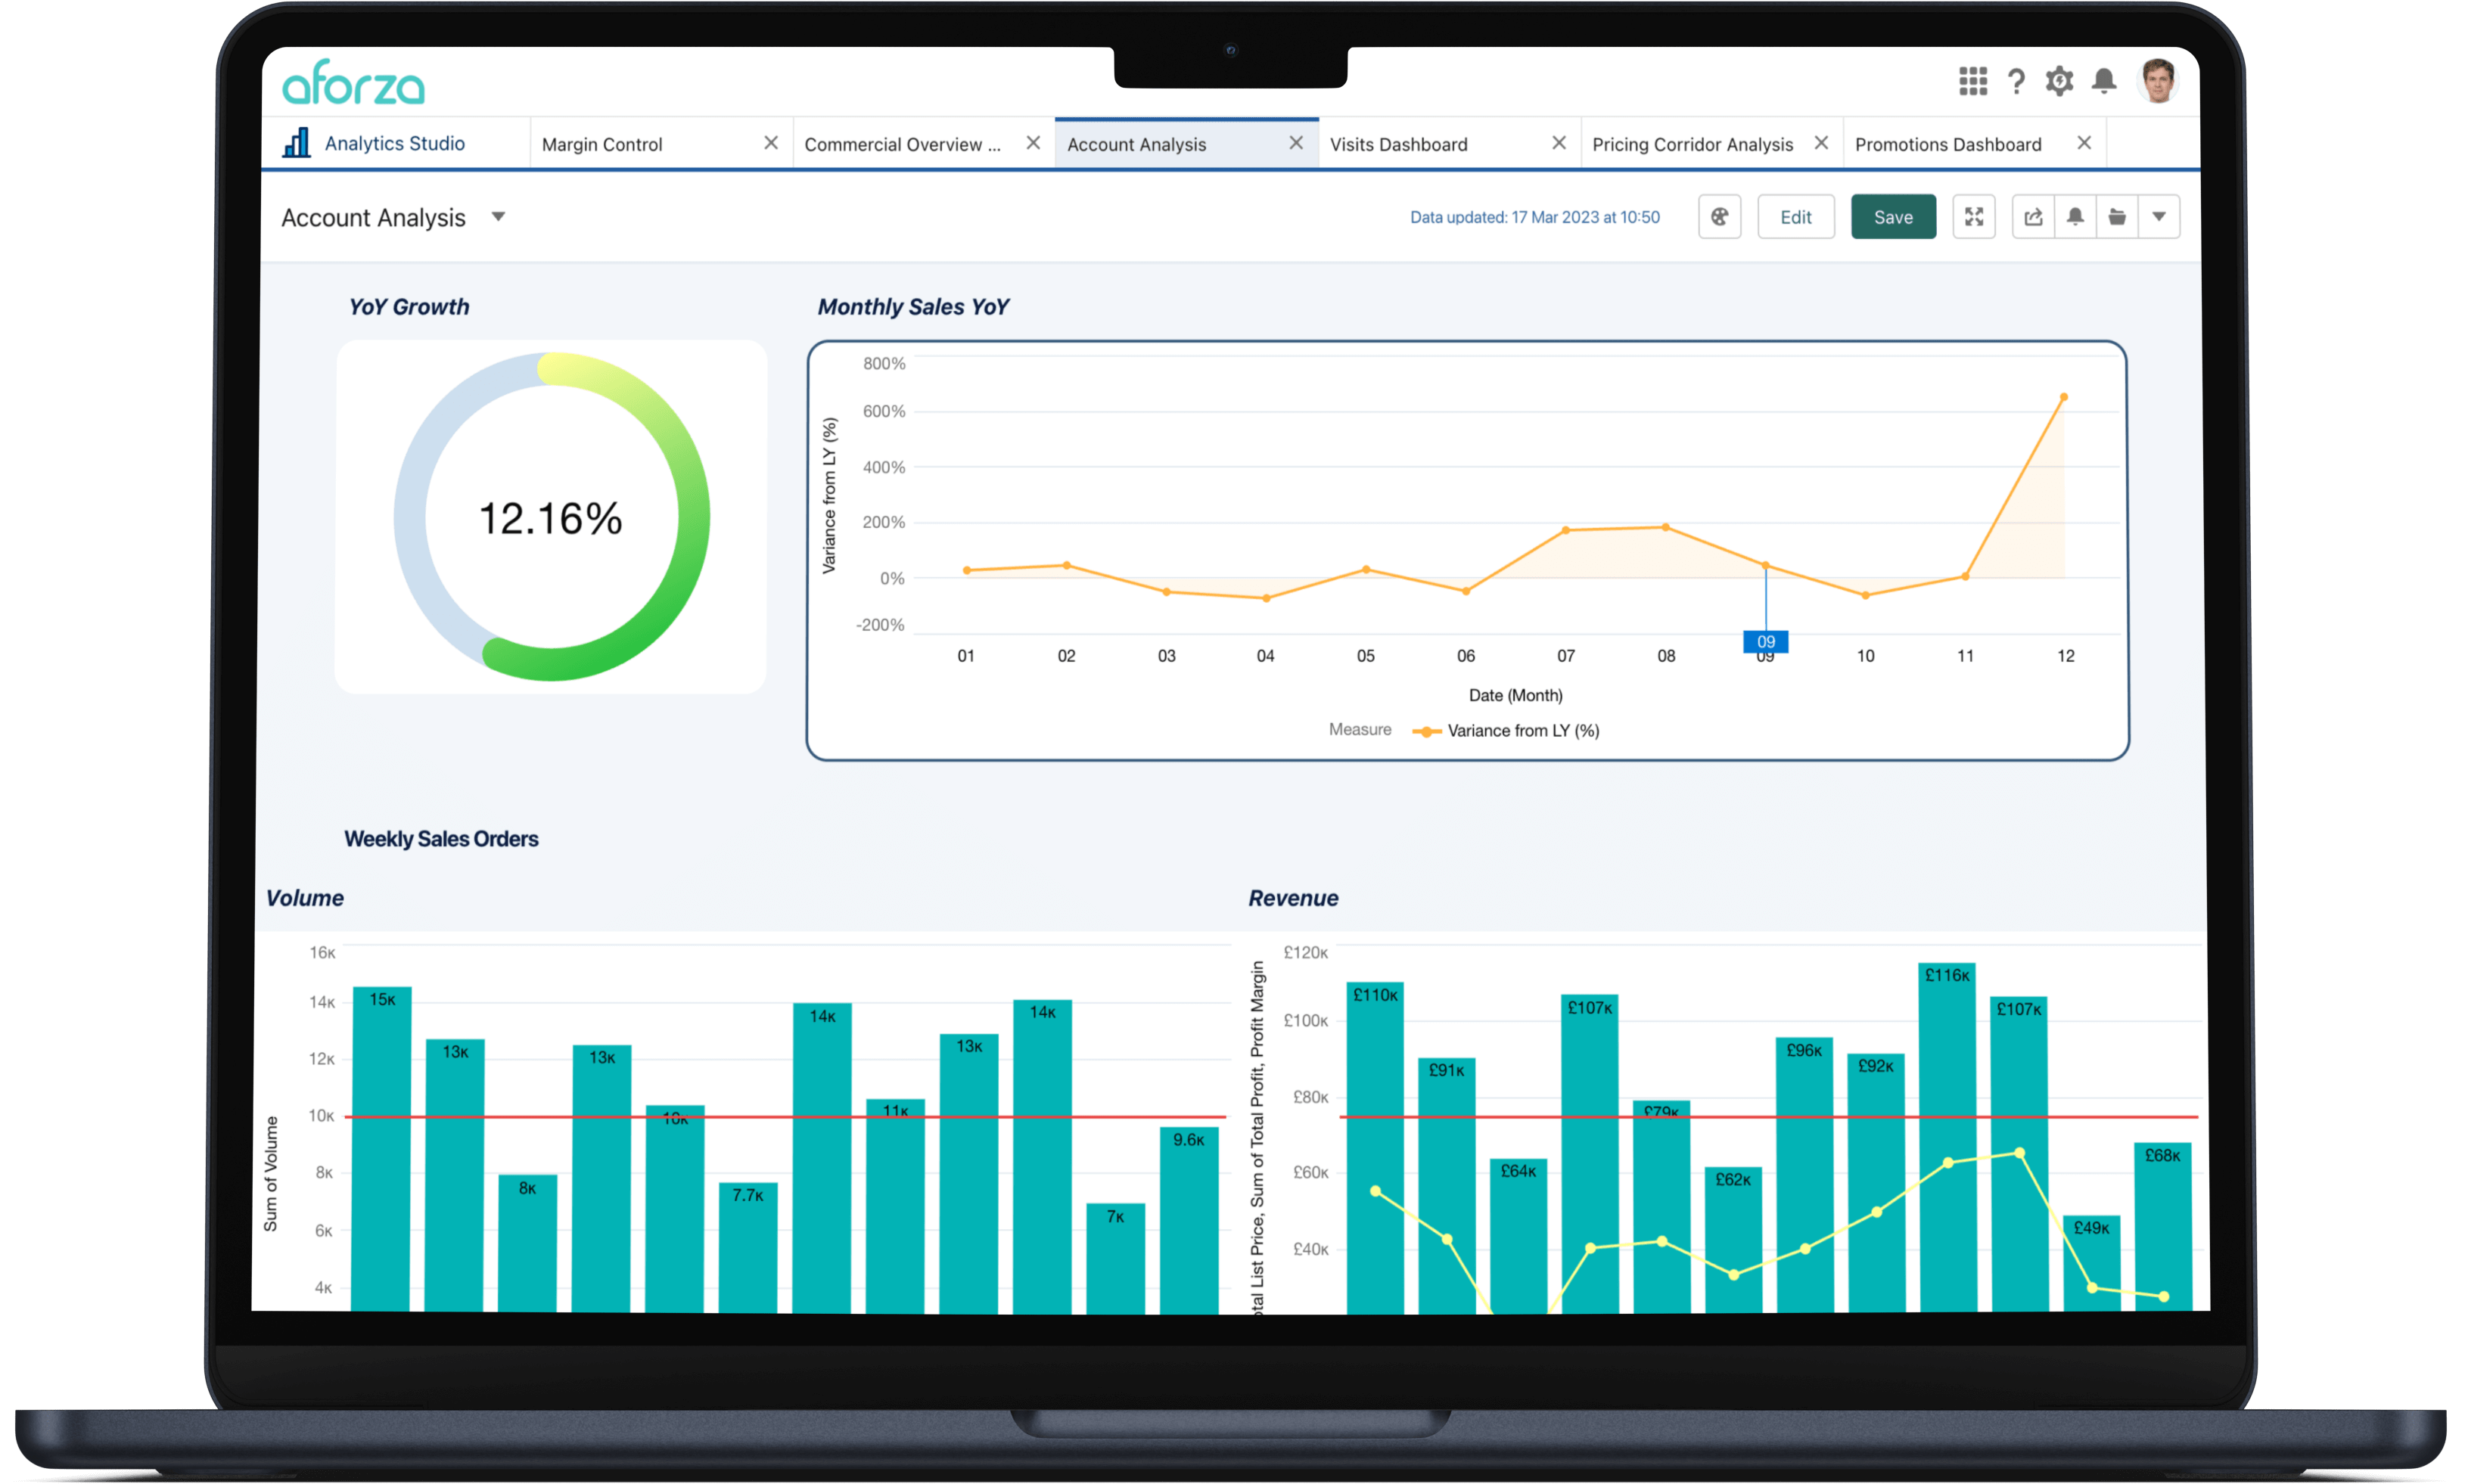Close the Pricing Corridor Analysis tab
2465x1484 pixels.
[1821, 143]
